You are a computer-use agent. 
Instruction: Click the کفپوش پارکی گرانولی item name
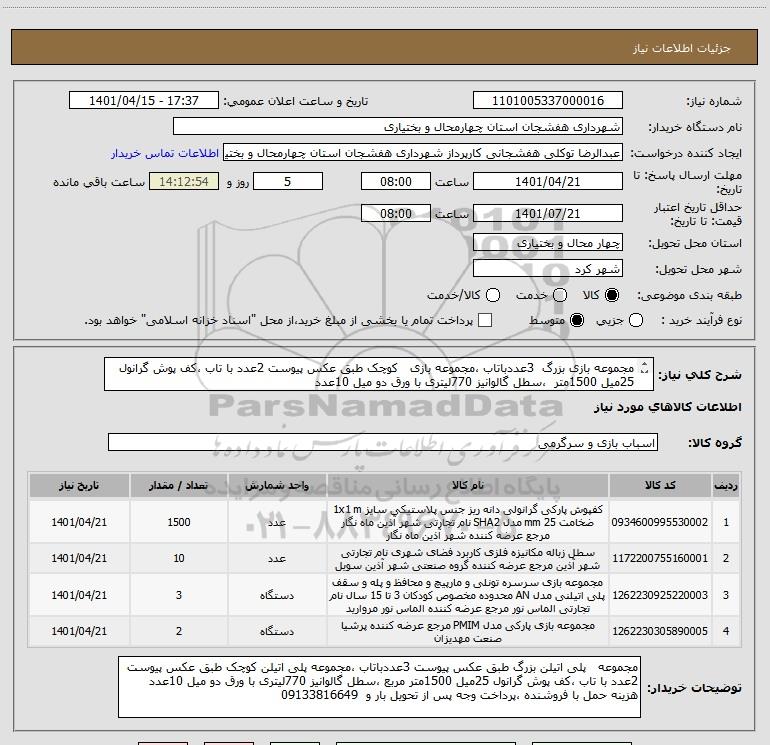(468, 522)
